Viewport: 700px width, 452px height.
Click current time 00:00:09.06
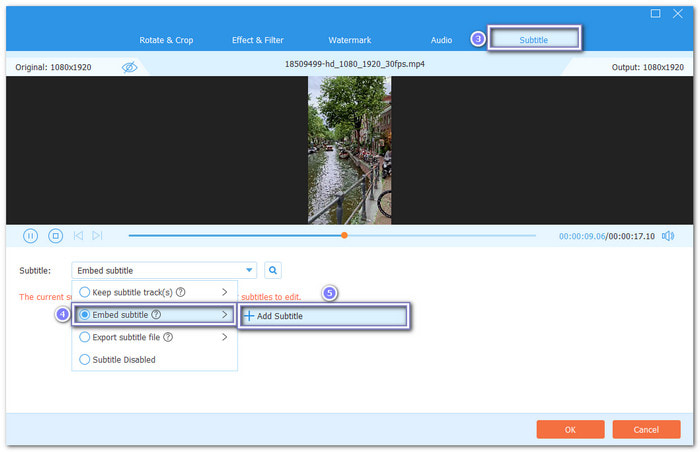(x=582, y=236)
